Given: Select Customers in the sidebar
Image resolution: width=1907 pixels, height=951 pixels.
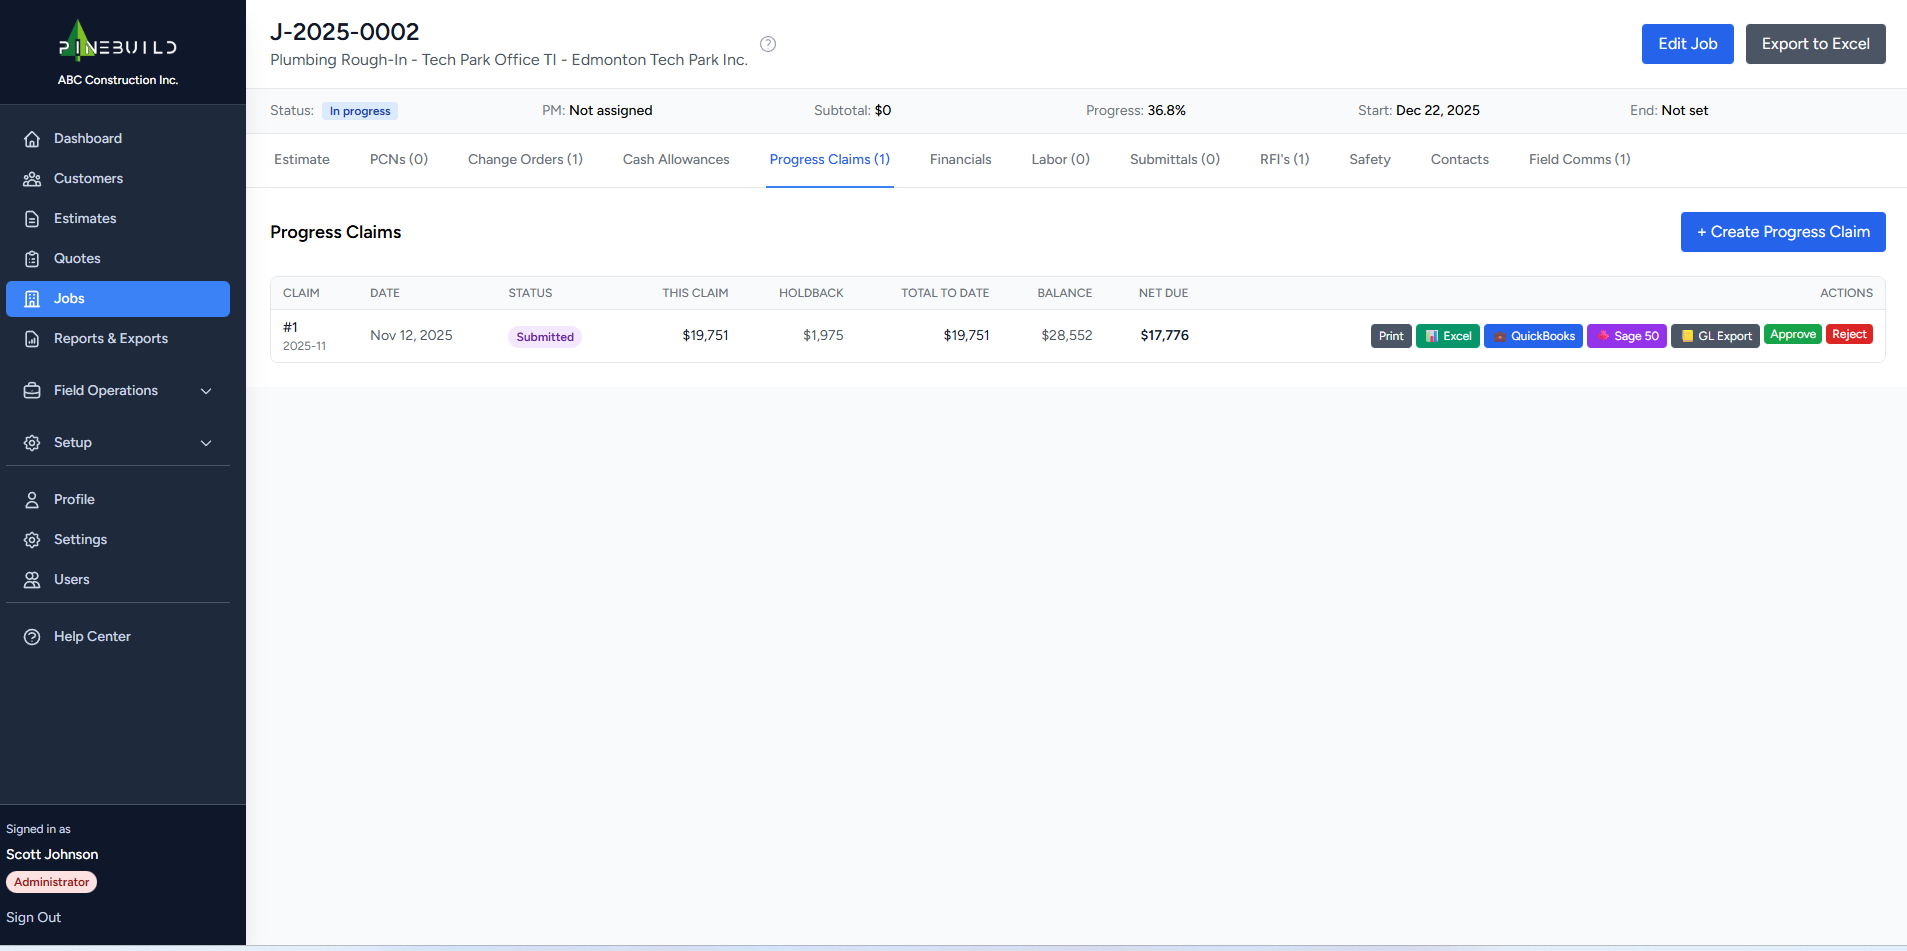Looking at the screenshot, I should pos(88,178).
